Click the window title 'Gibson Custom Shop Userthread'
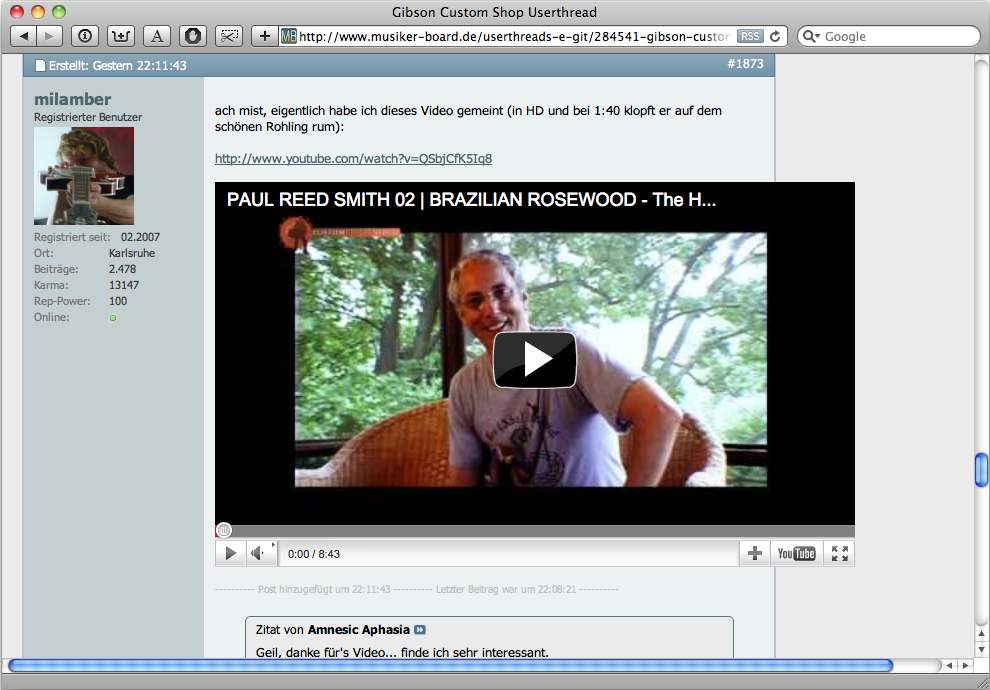990x690 pixels. tap(494, 12)
